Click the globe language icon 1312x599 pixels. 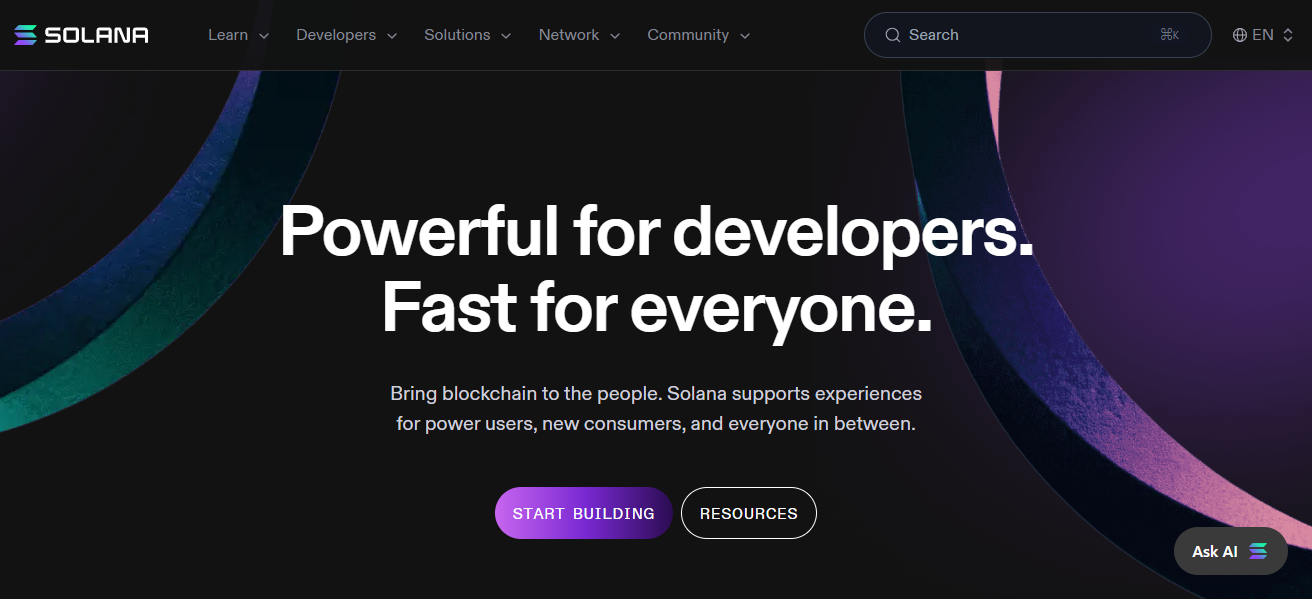click(x=1240, y=35)
